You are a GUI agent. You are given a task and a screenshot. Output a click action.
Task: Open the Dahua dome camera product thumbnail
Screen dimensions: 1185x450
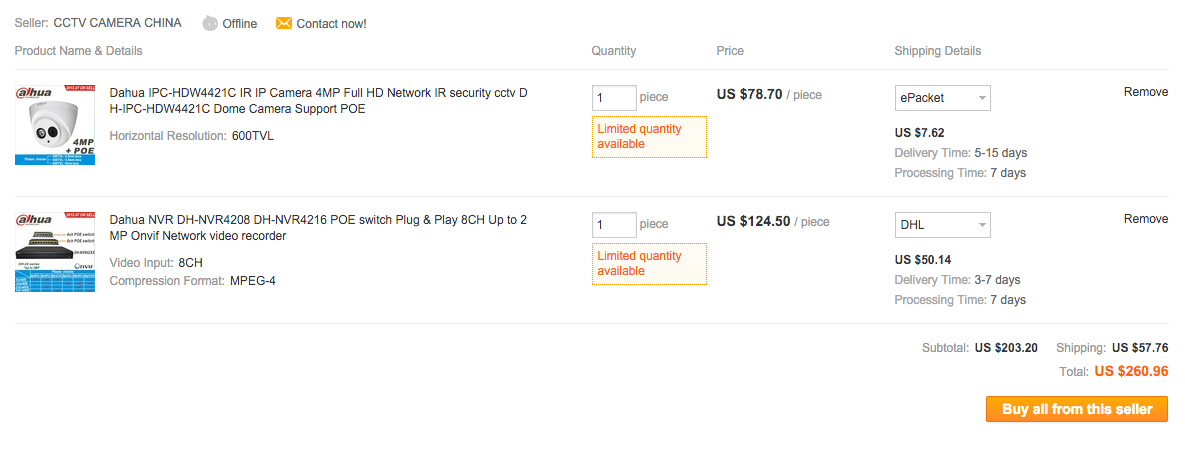54,125
